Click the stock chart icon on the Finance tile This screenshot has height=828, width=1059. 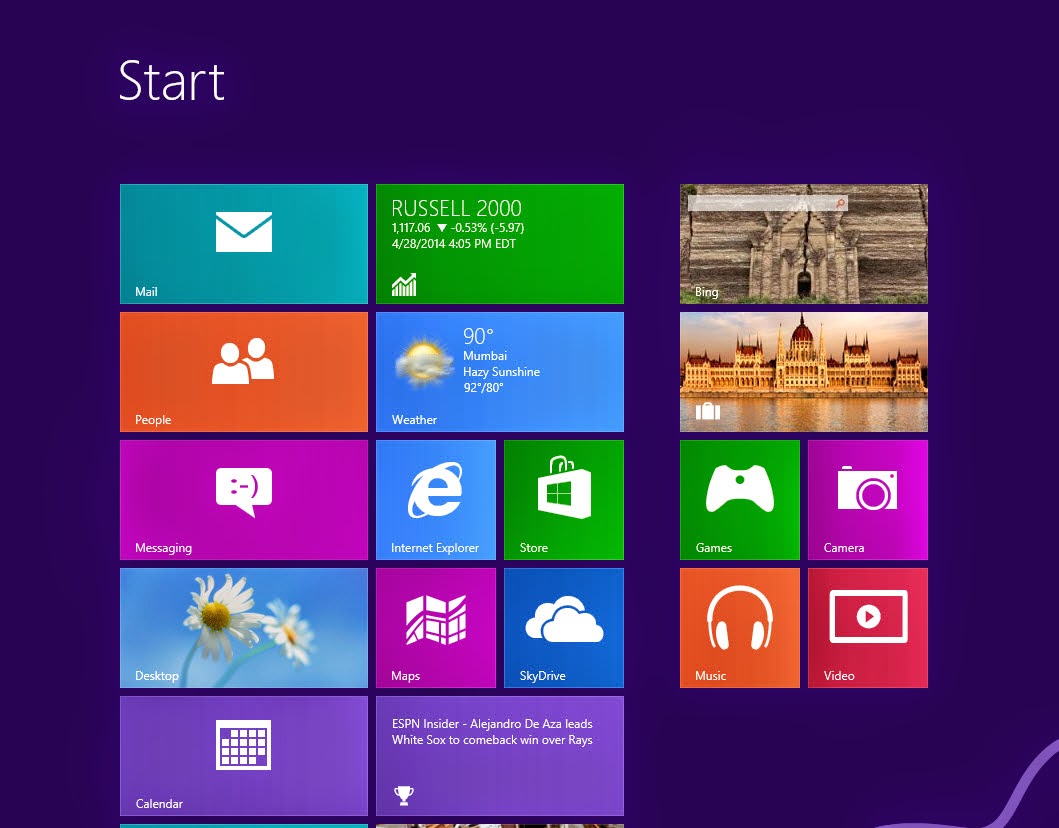pos(404,285)
